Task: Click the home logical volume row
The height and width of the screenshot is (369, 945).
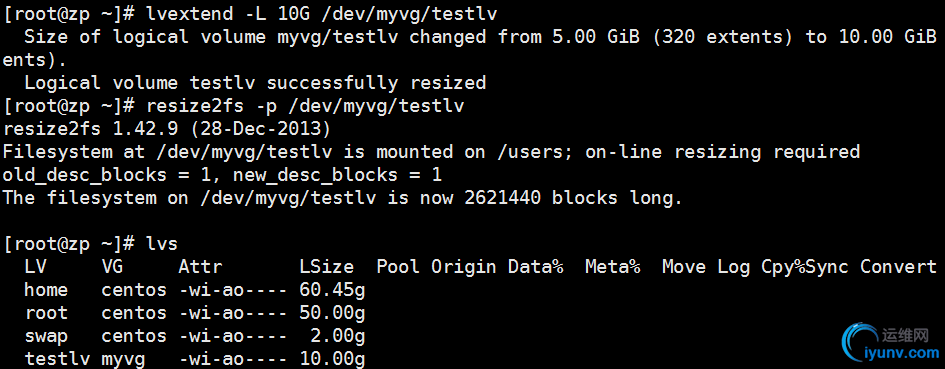Action: click(195, 290)
